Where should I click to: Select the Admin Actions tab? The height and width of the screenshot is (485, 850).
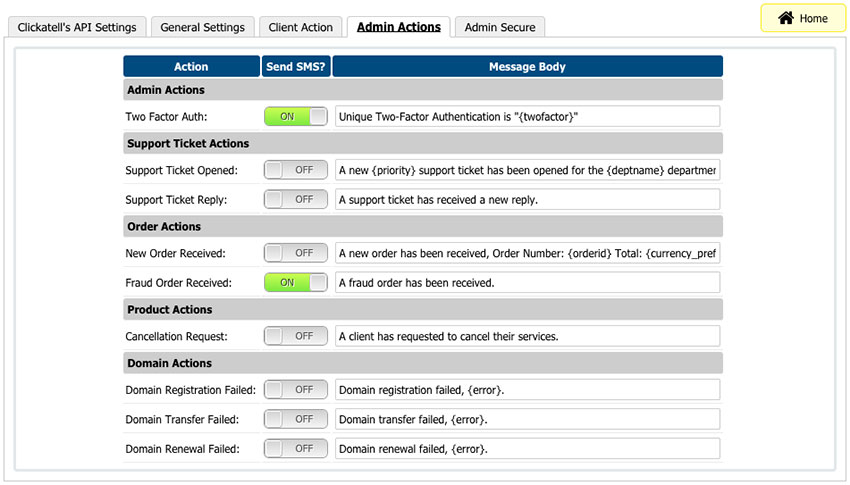398,27
